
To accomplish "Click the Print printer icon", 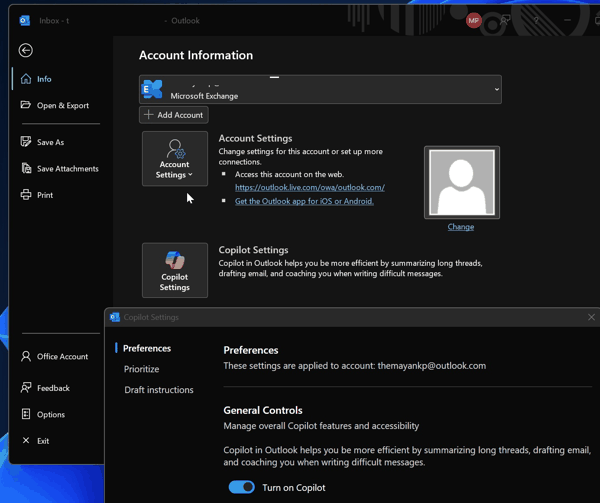I will pyautogui.click(x=26, y=195).
